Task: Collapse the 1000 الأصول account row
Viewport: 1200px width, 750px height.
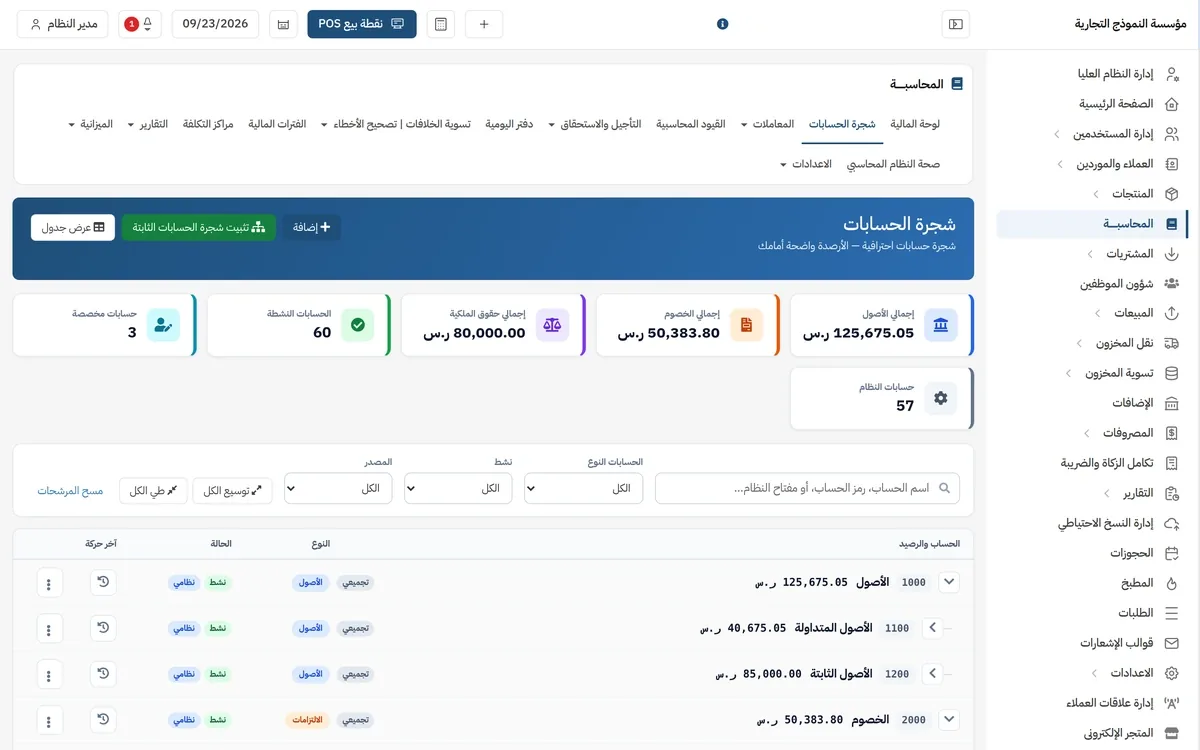Action: [949, 582]
